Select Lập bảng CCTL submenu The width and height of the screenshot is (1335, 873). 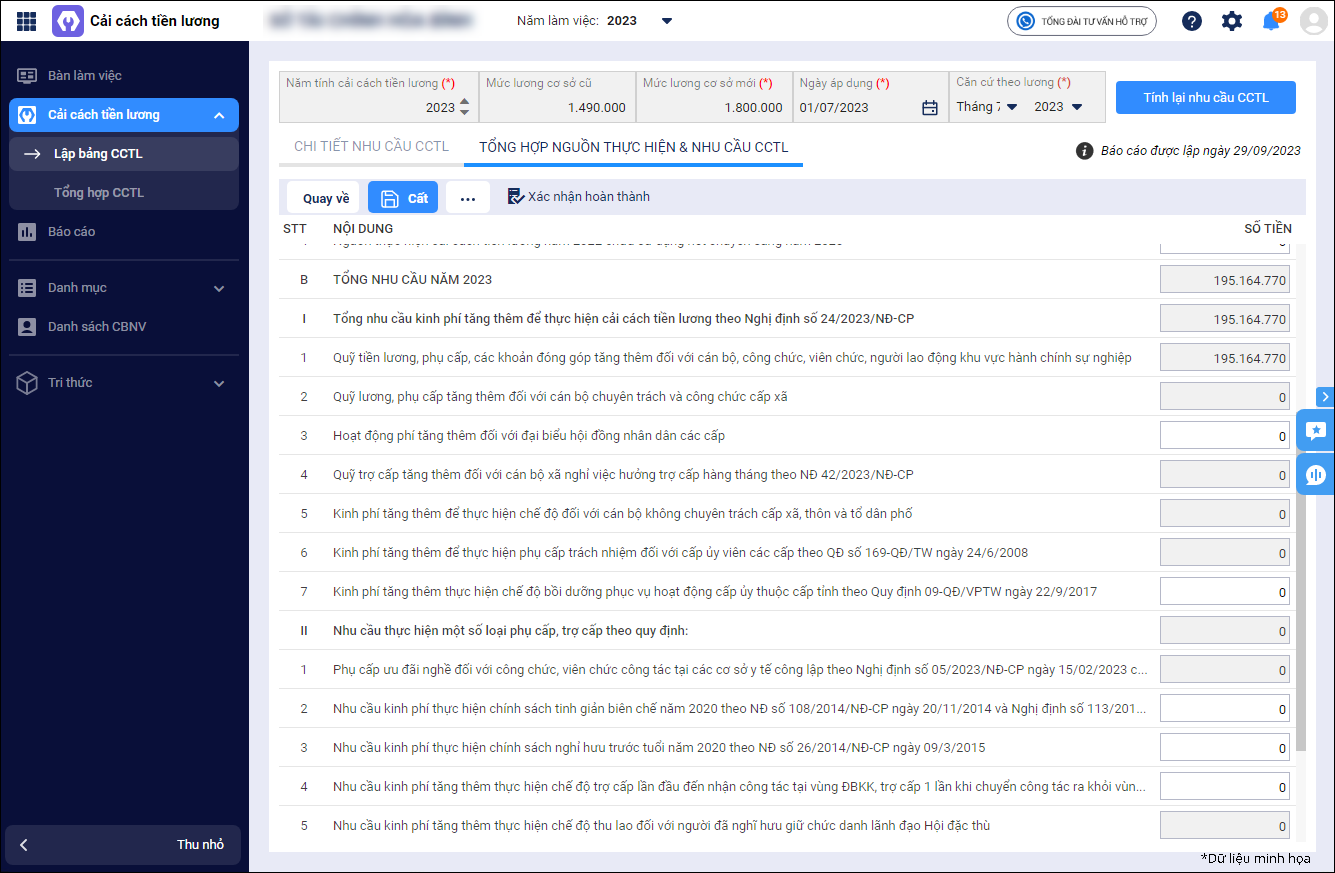(123, 154)
